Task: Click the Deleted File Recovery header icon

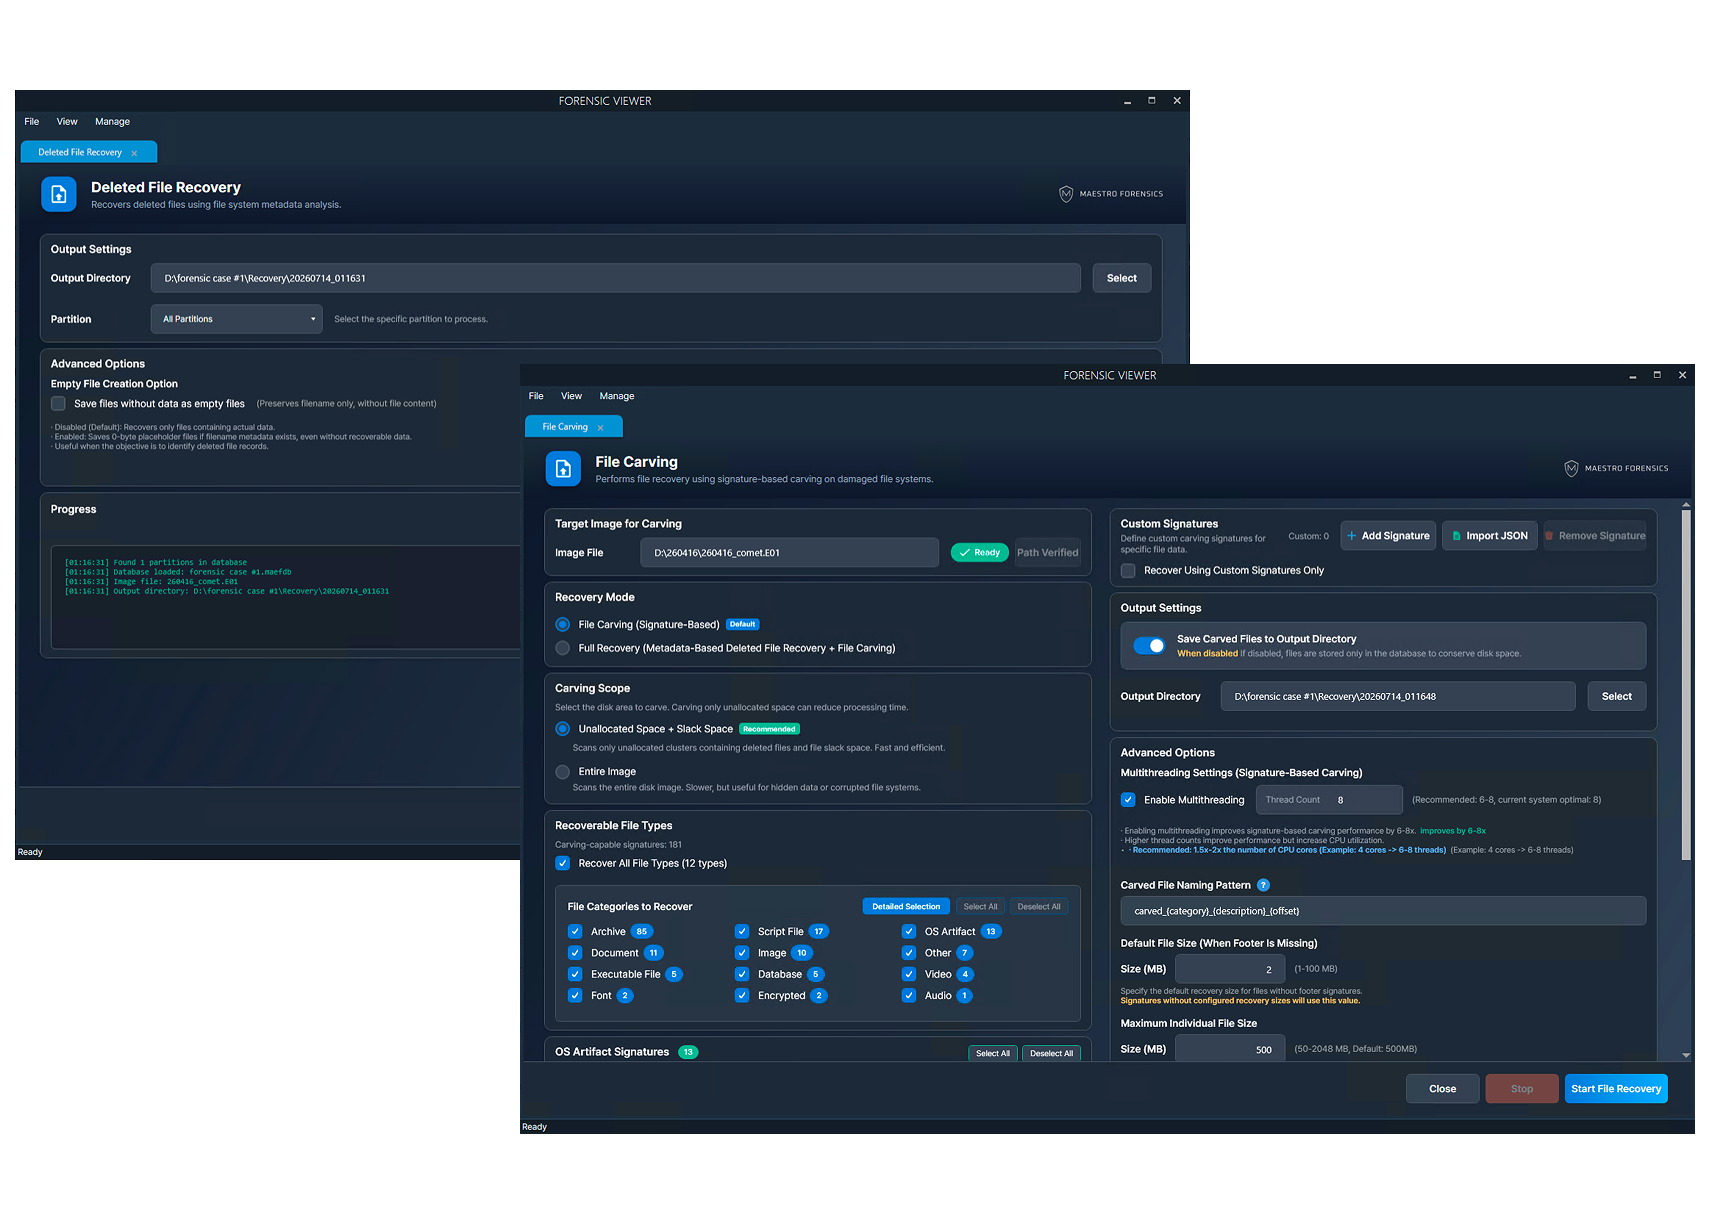Action: (x=59, y=194)
